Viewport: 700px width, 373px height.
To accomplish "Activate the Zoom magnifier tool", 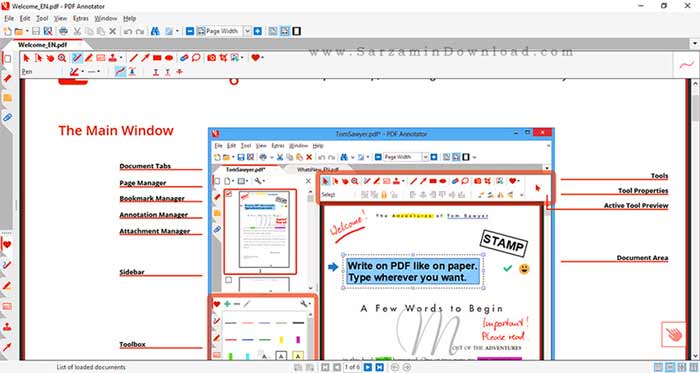I will [x=62, y=58].
